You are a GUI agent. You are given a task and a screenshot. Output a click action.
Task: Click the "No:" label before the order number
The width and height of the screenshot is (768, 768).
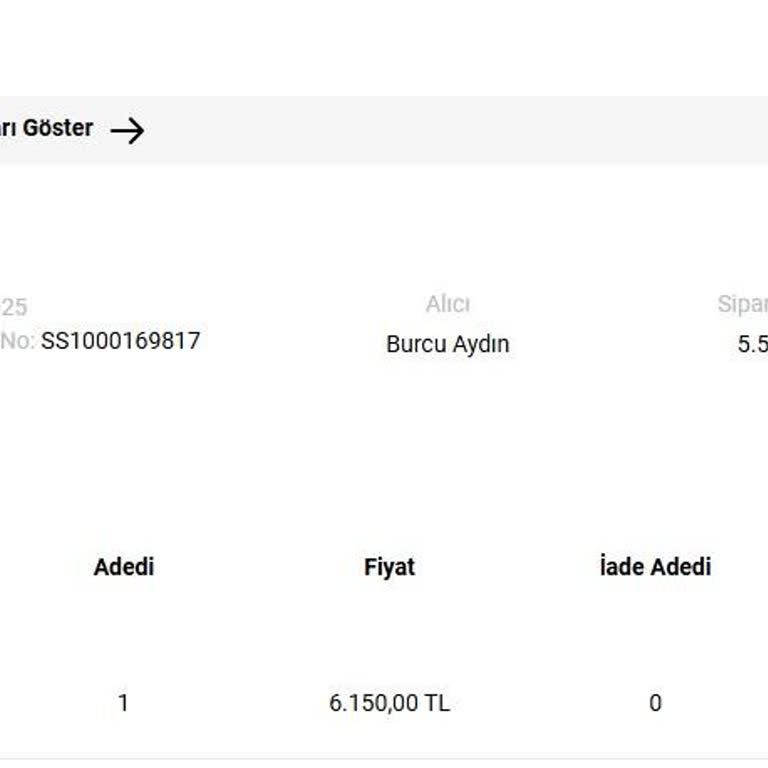click(x=17, y=341)
